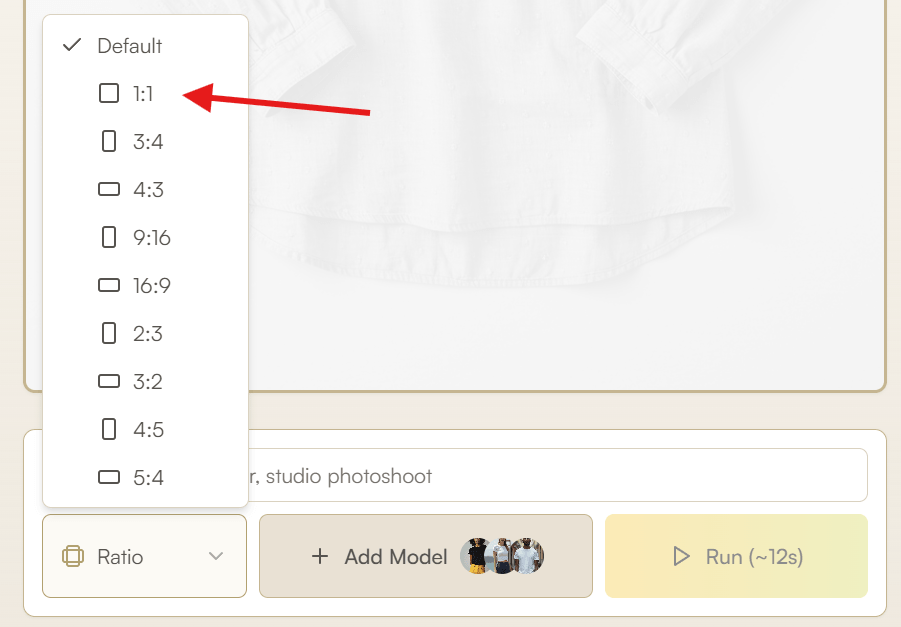Click the plus icon on Add Model

[320, 556]
